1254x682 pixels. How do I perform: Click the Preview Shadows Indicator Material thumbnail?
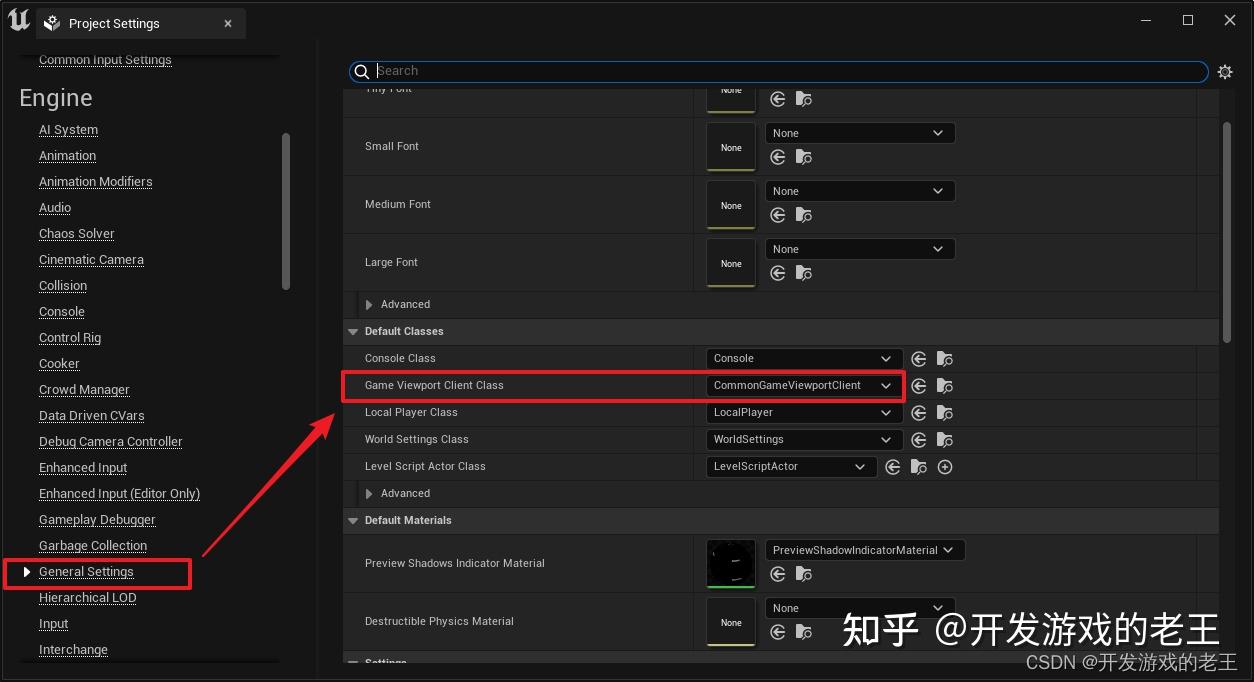click(x=730, y=563)
